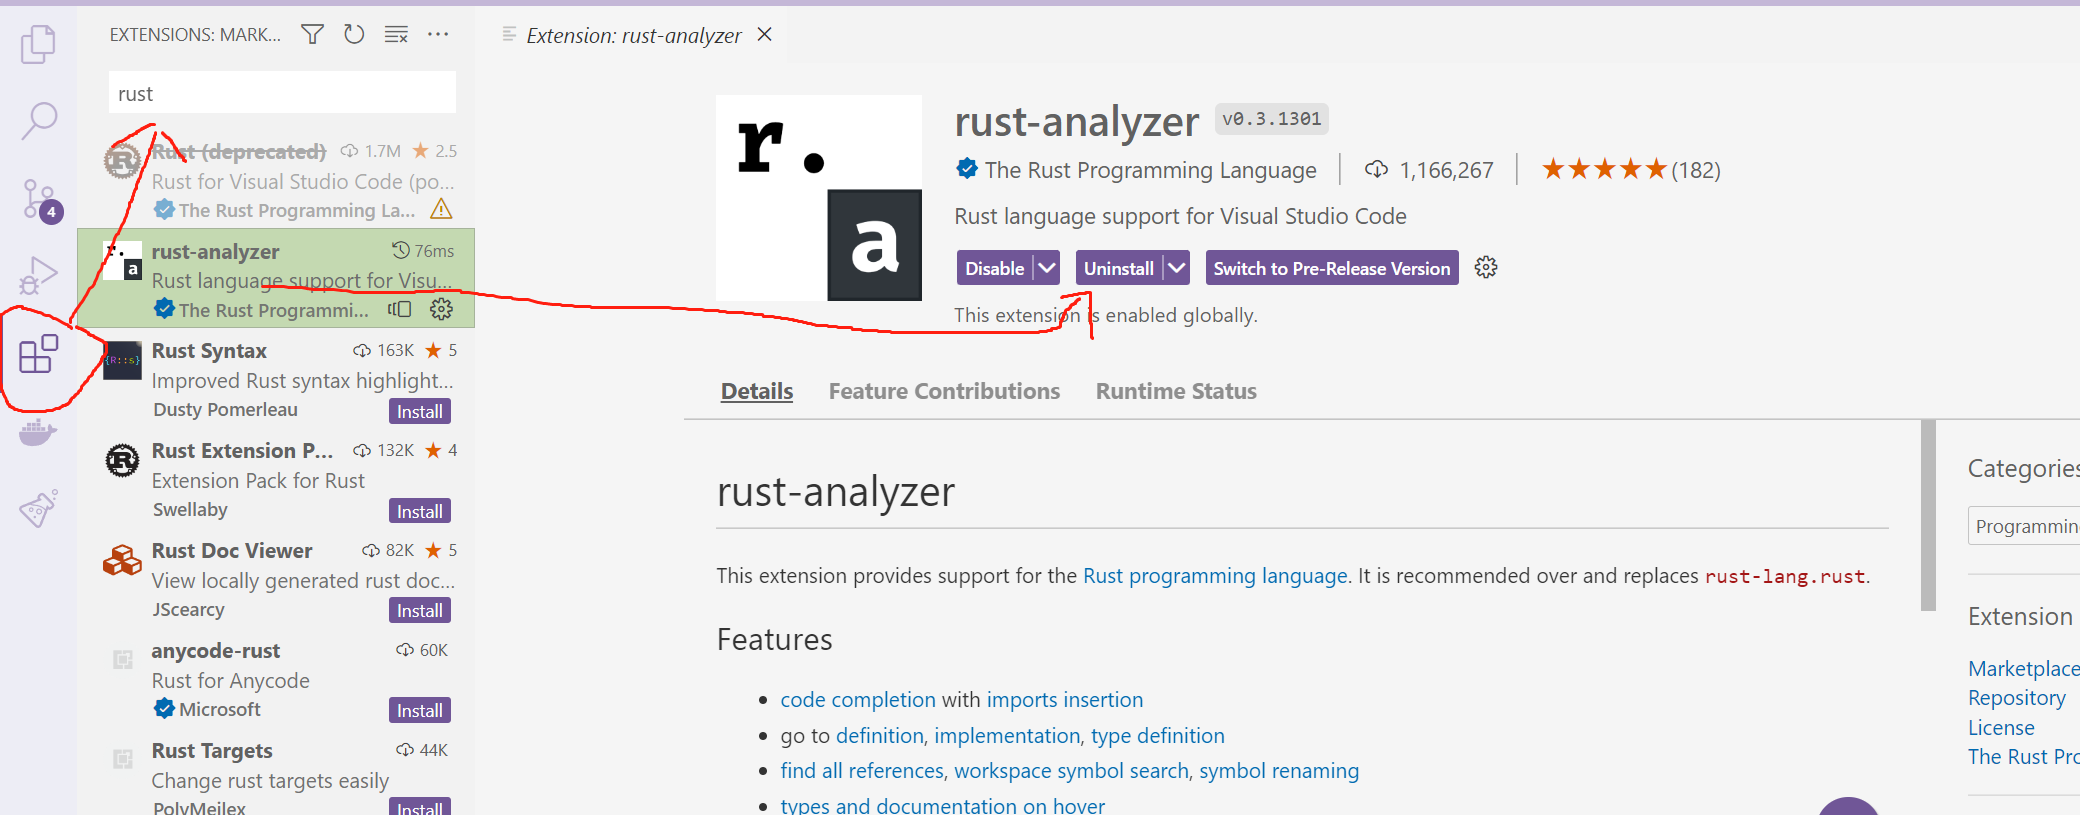Select Rust (deprecated) extension in list

click(x=276, y=179)
